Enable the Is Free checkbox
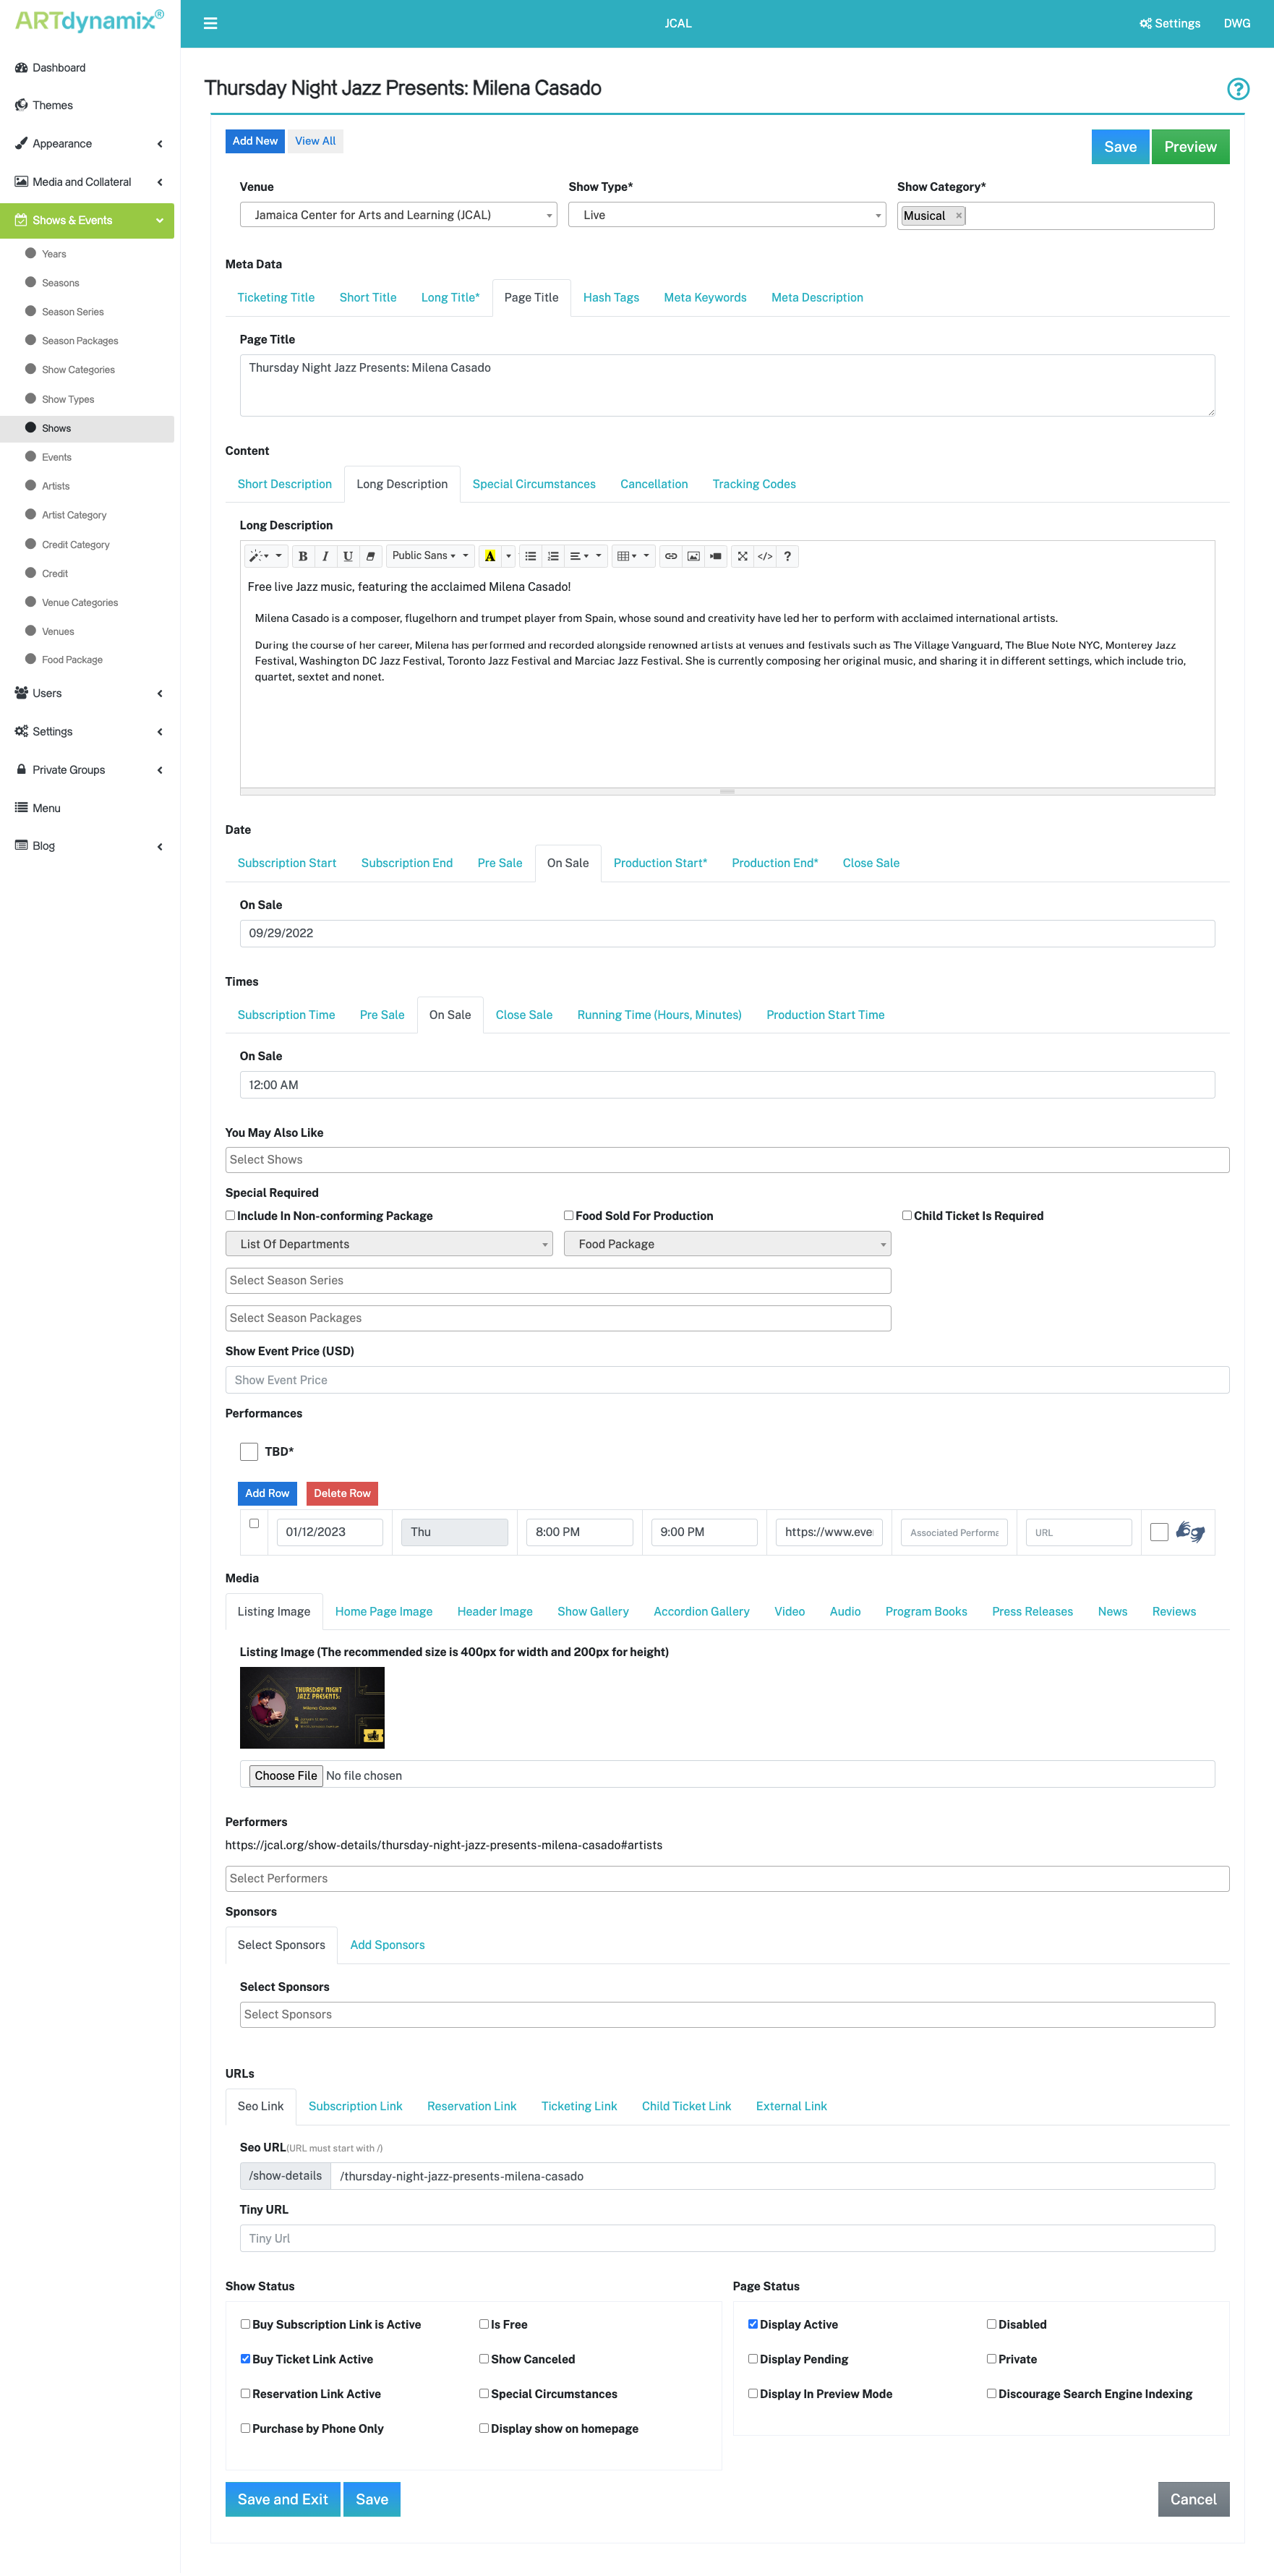The height and width of the screenshot is (2576, 1274). [x=484, y=2324]
